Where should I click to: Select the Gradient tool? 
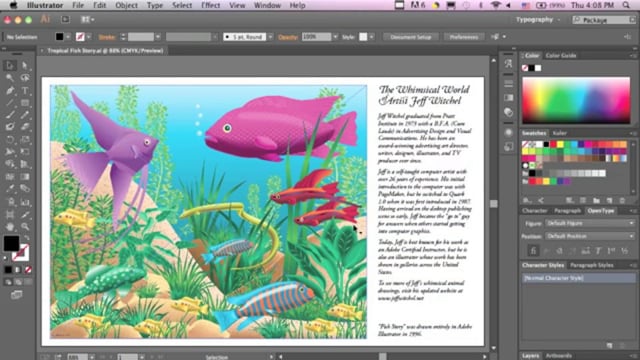point(25,177)
